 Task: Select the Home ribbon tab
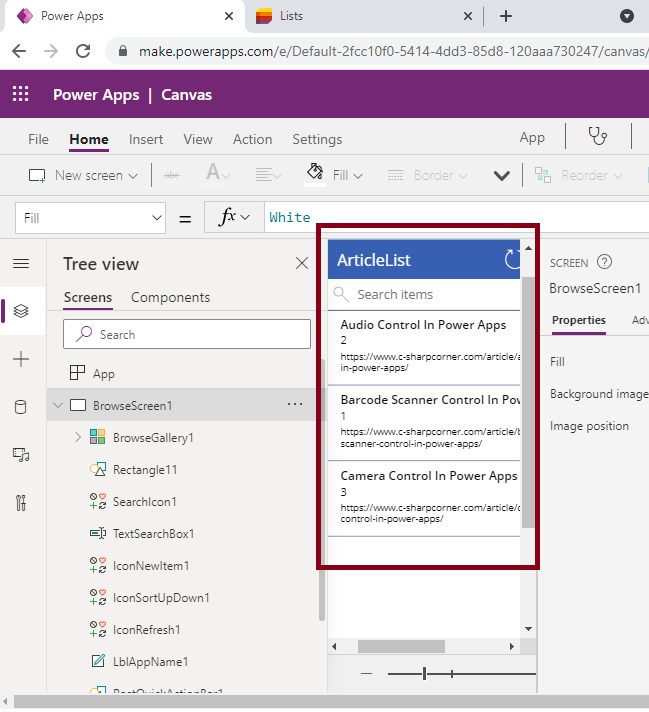[x=89, y=139]
